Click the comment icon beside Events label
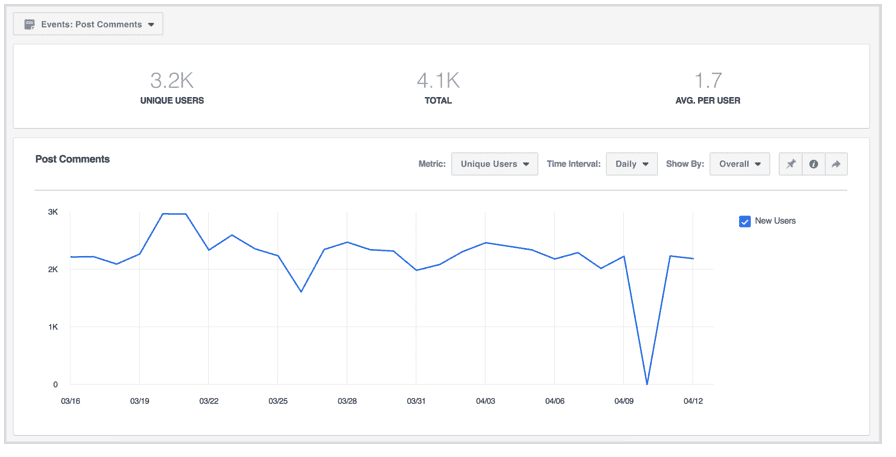The image size is (896, 457). click(30, 24)
